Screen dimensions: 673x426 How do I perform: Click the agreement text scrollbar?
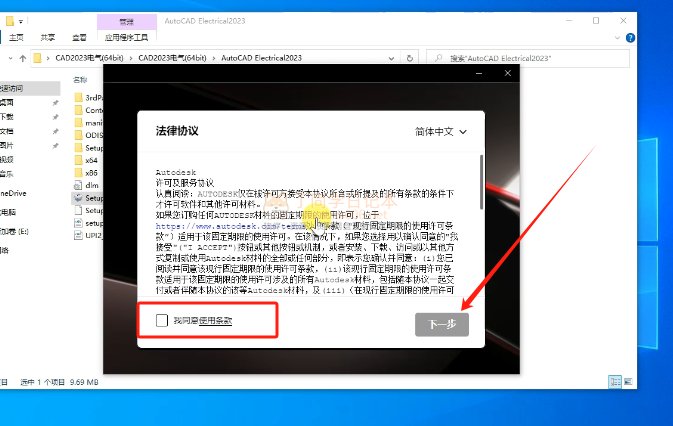click(481, 182)
